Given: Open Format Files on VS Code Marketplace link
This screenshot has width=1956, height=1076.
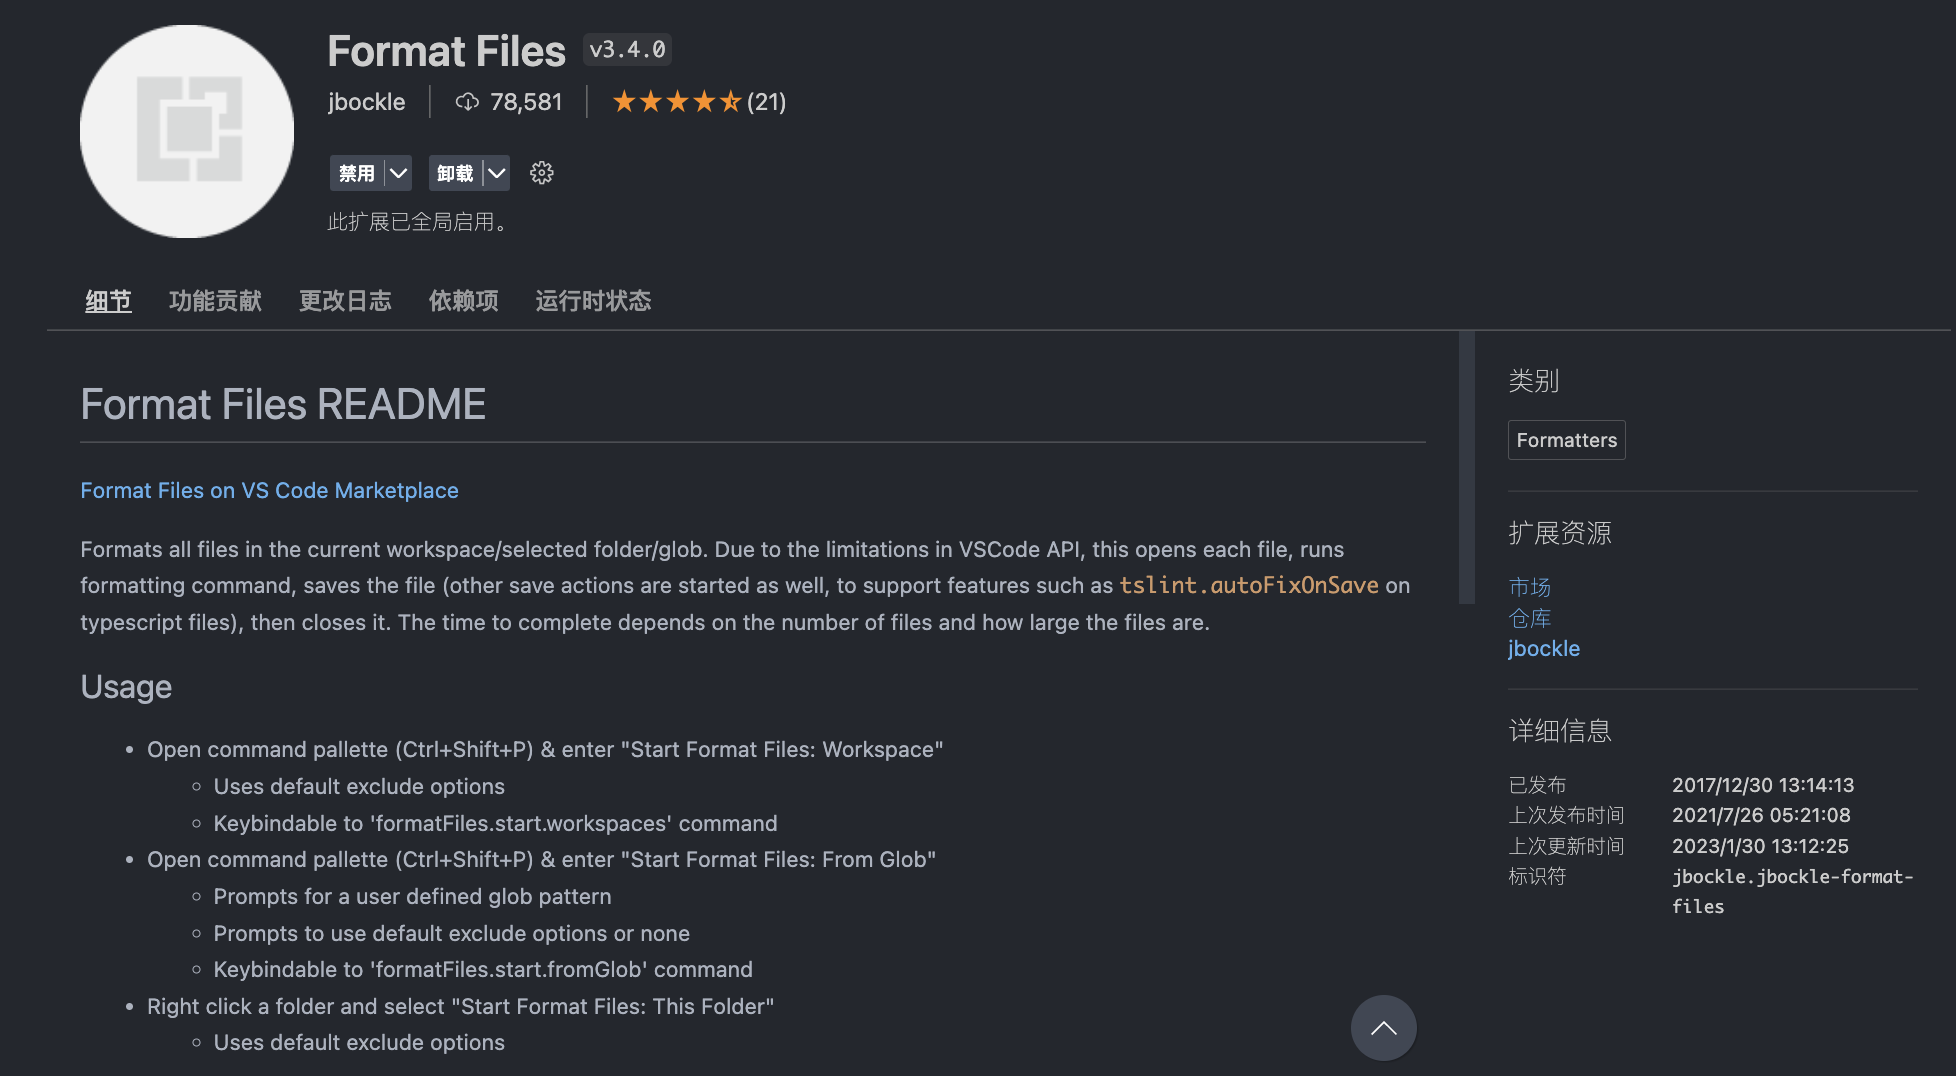Looking at the screenshot, I should click(x=269, y=491).
